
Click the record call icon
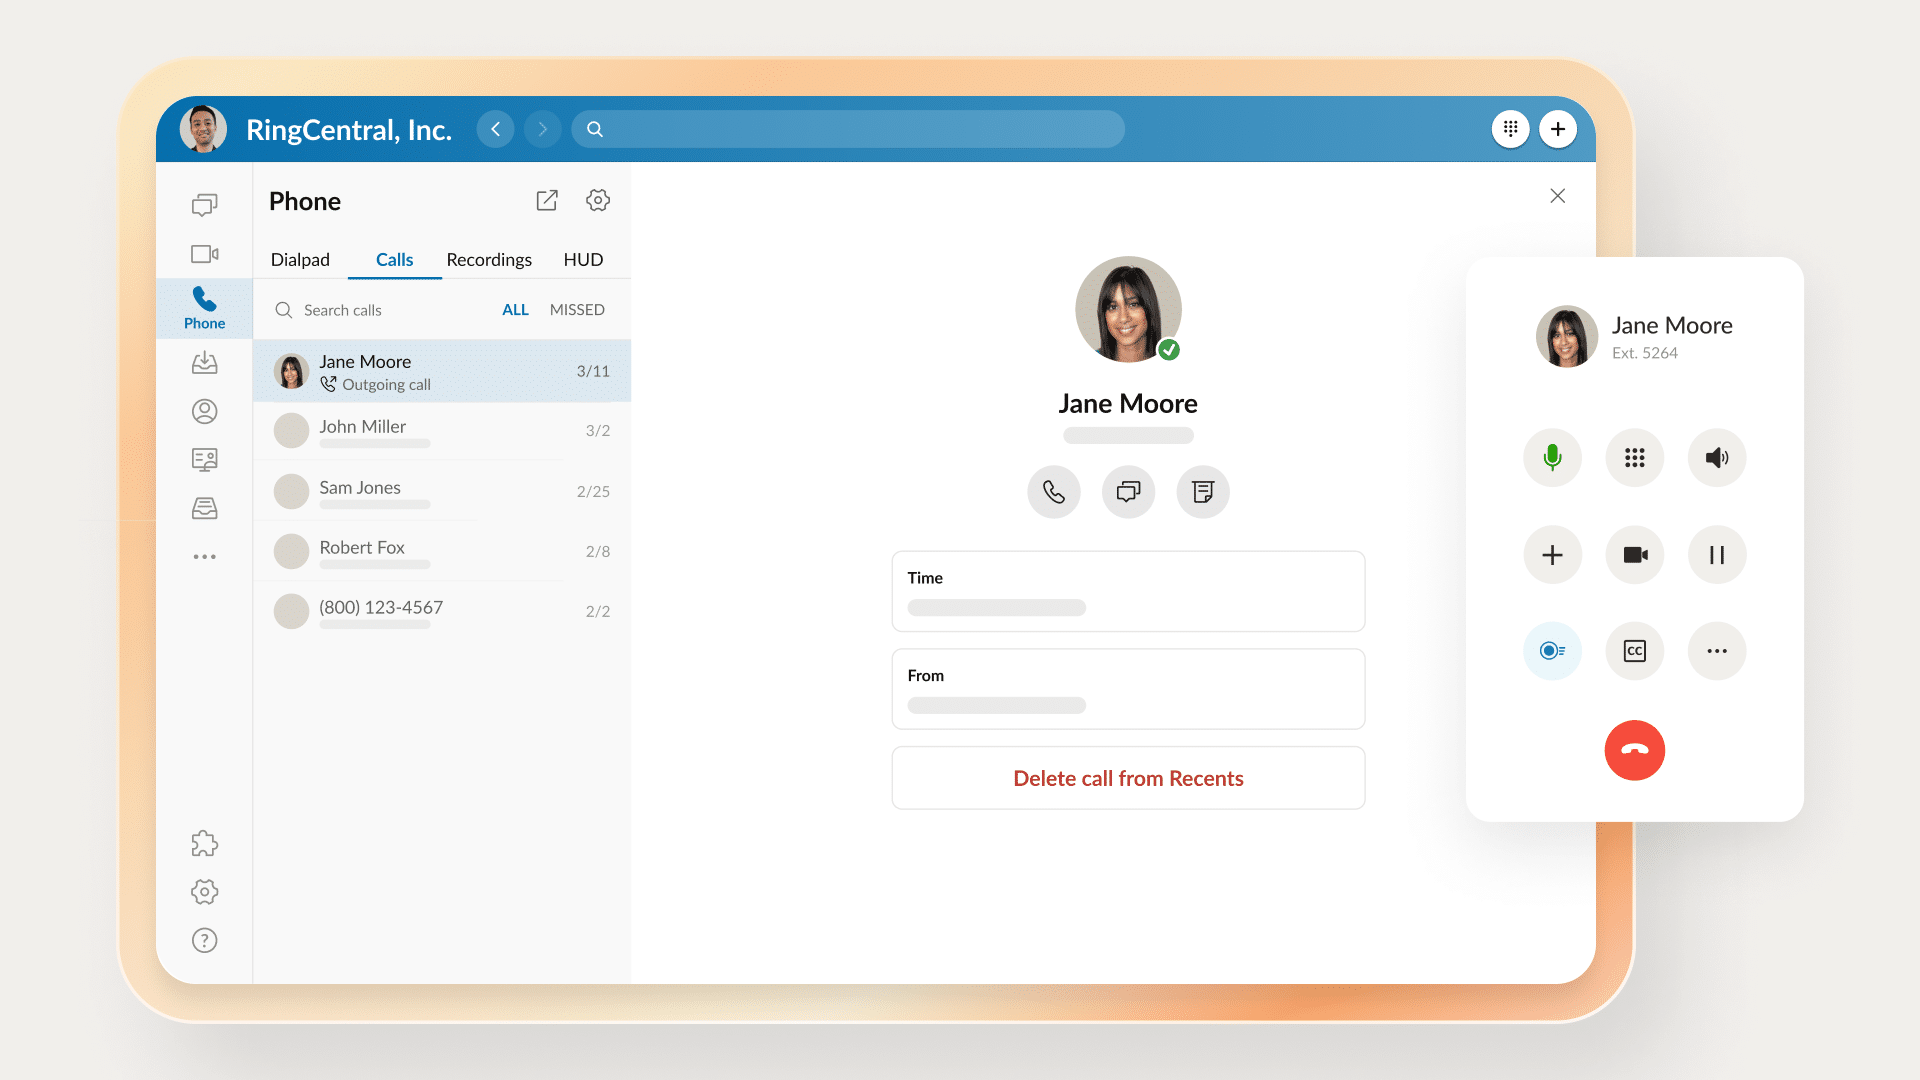point(1552,650)
